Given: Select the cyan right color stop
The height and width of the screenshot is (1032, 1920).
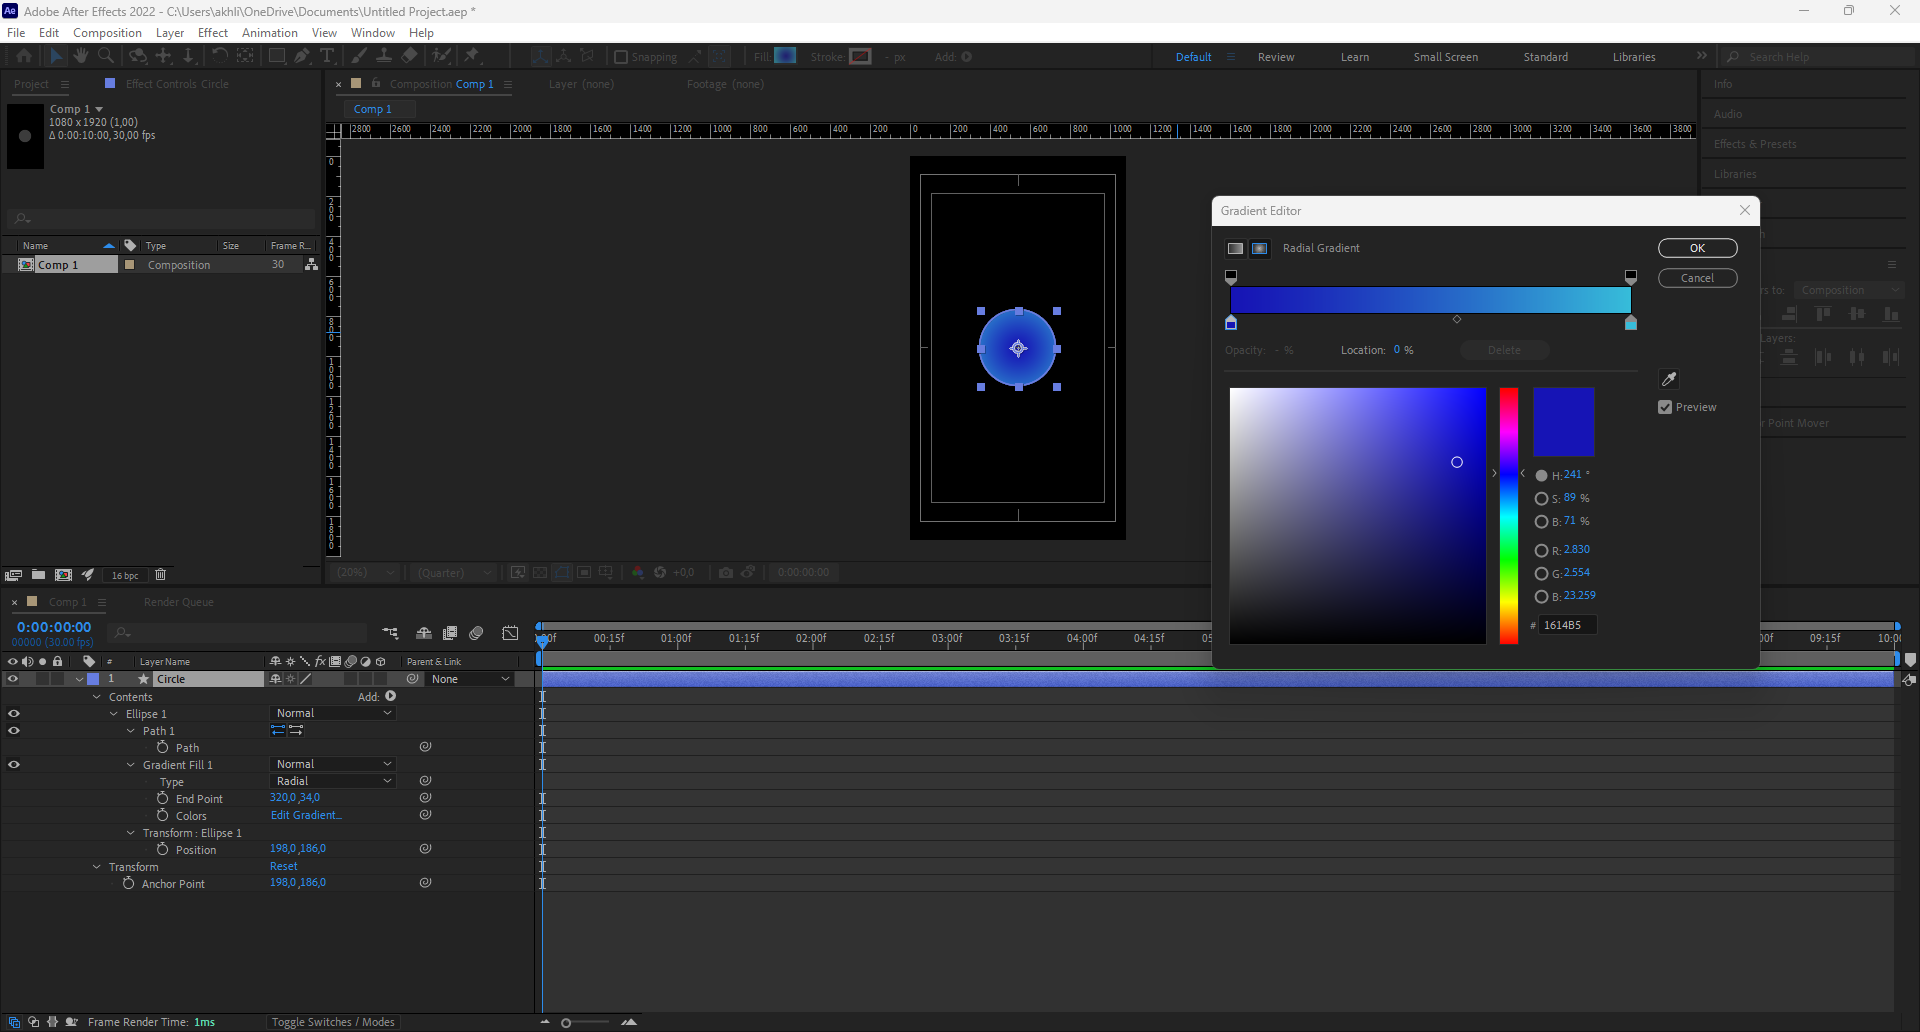Looking at the screenshot, I should [x=1631, y=323].
